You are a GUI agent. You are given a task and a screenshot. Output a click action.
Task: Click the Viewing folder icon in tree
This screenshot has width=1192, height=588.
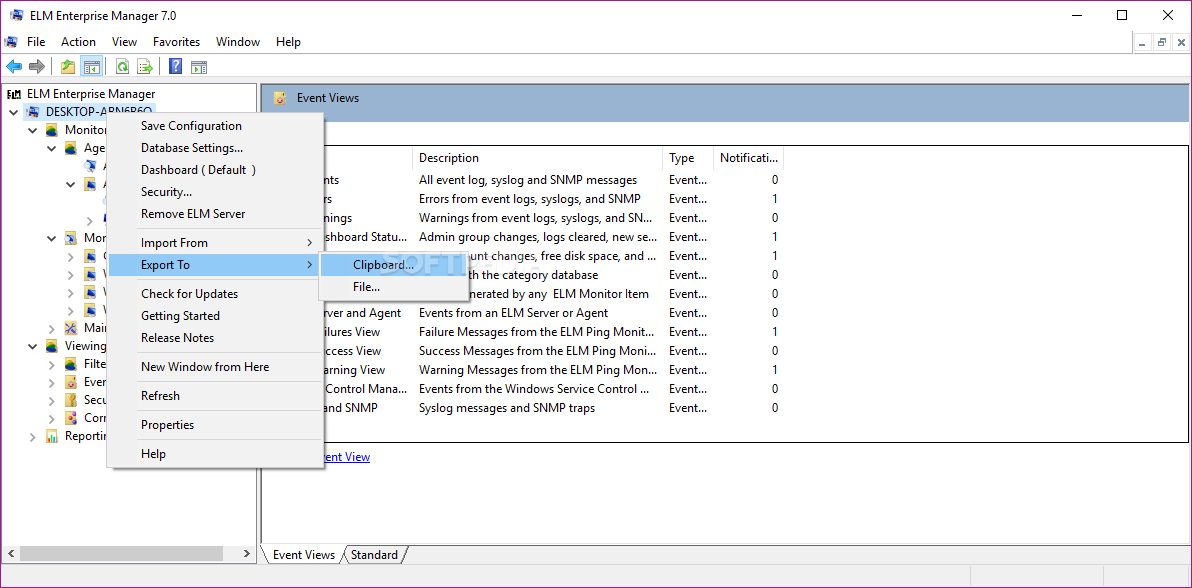coord(52,345)
